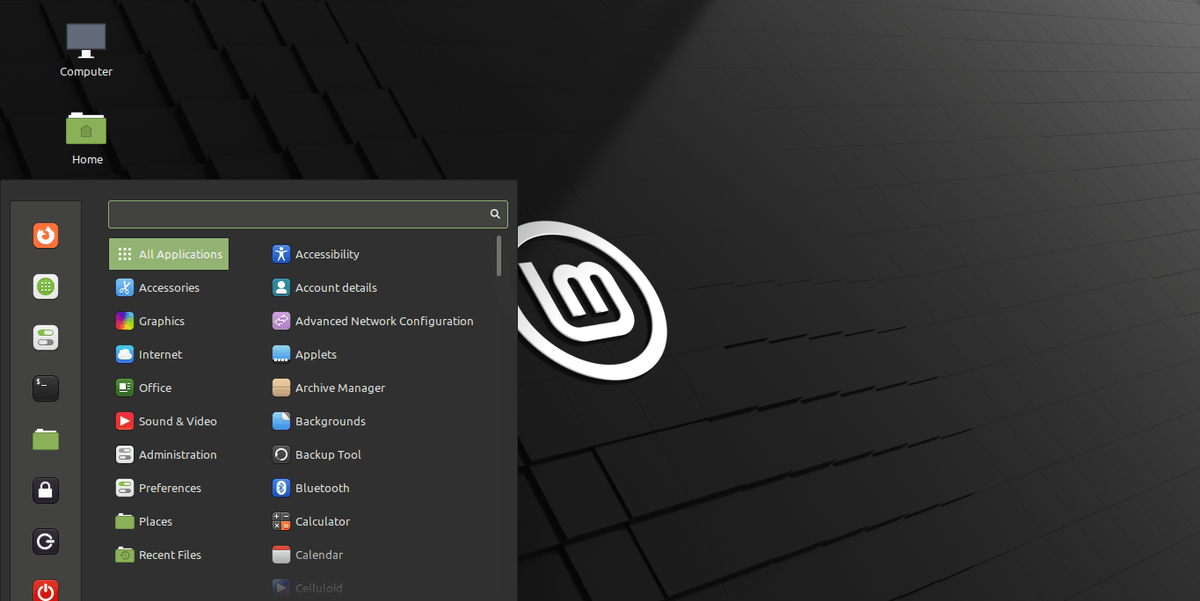
Task: Select the Preferences category
Action: pos(169,488)
